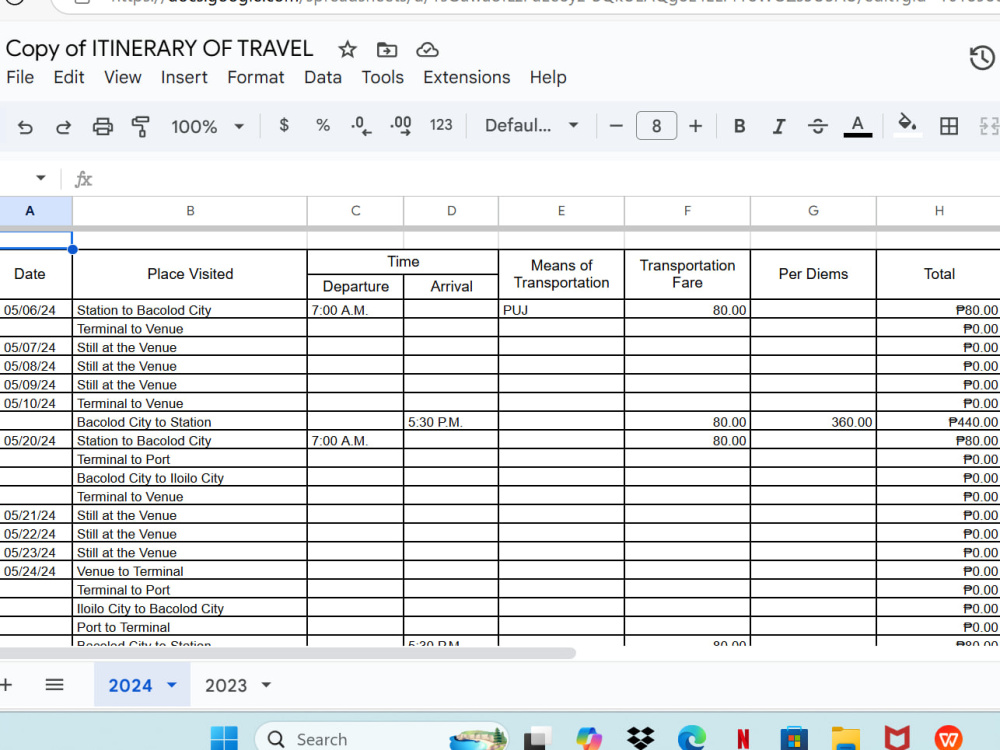The image size is (1000, 750).
Task: Click Increase decimal places icon
Action: (401, 126)
